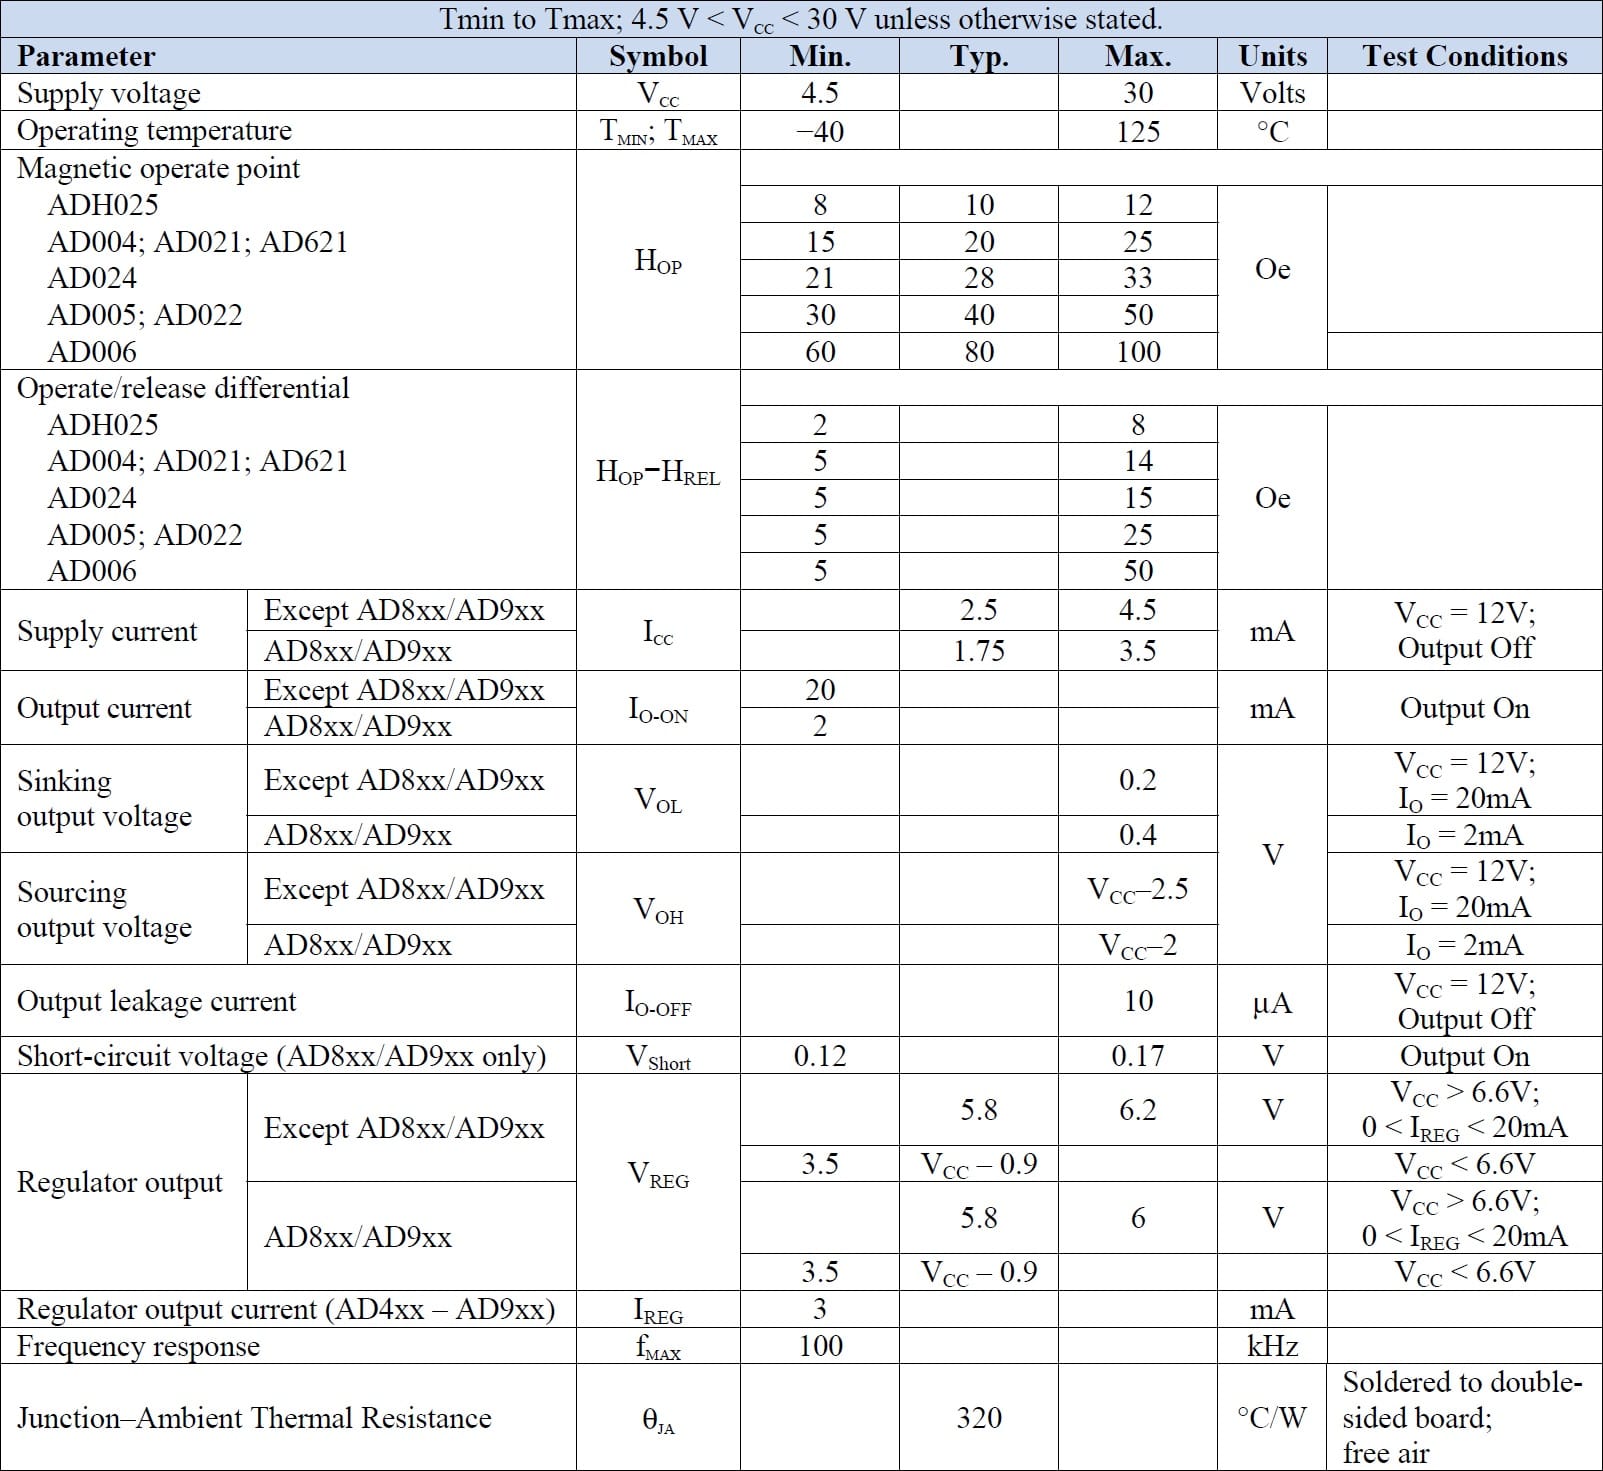Click the 0.12 minimum short-circuit voltage
Image resolution: width=1603 pixels, height=1471 pixels.
820,1056
